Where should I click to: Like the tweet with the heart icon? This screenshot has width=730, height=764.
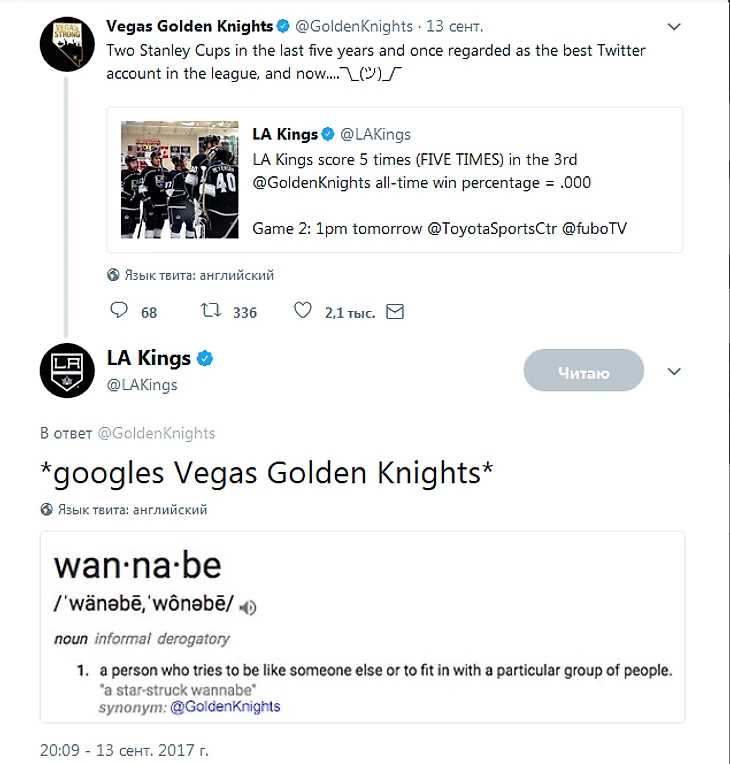(302, 312)
